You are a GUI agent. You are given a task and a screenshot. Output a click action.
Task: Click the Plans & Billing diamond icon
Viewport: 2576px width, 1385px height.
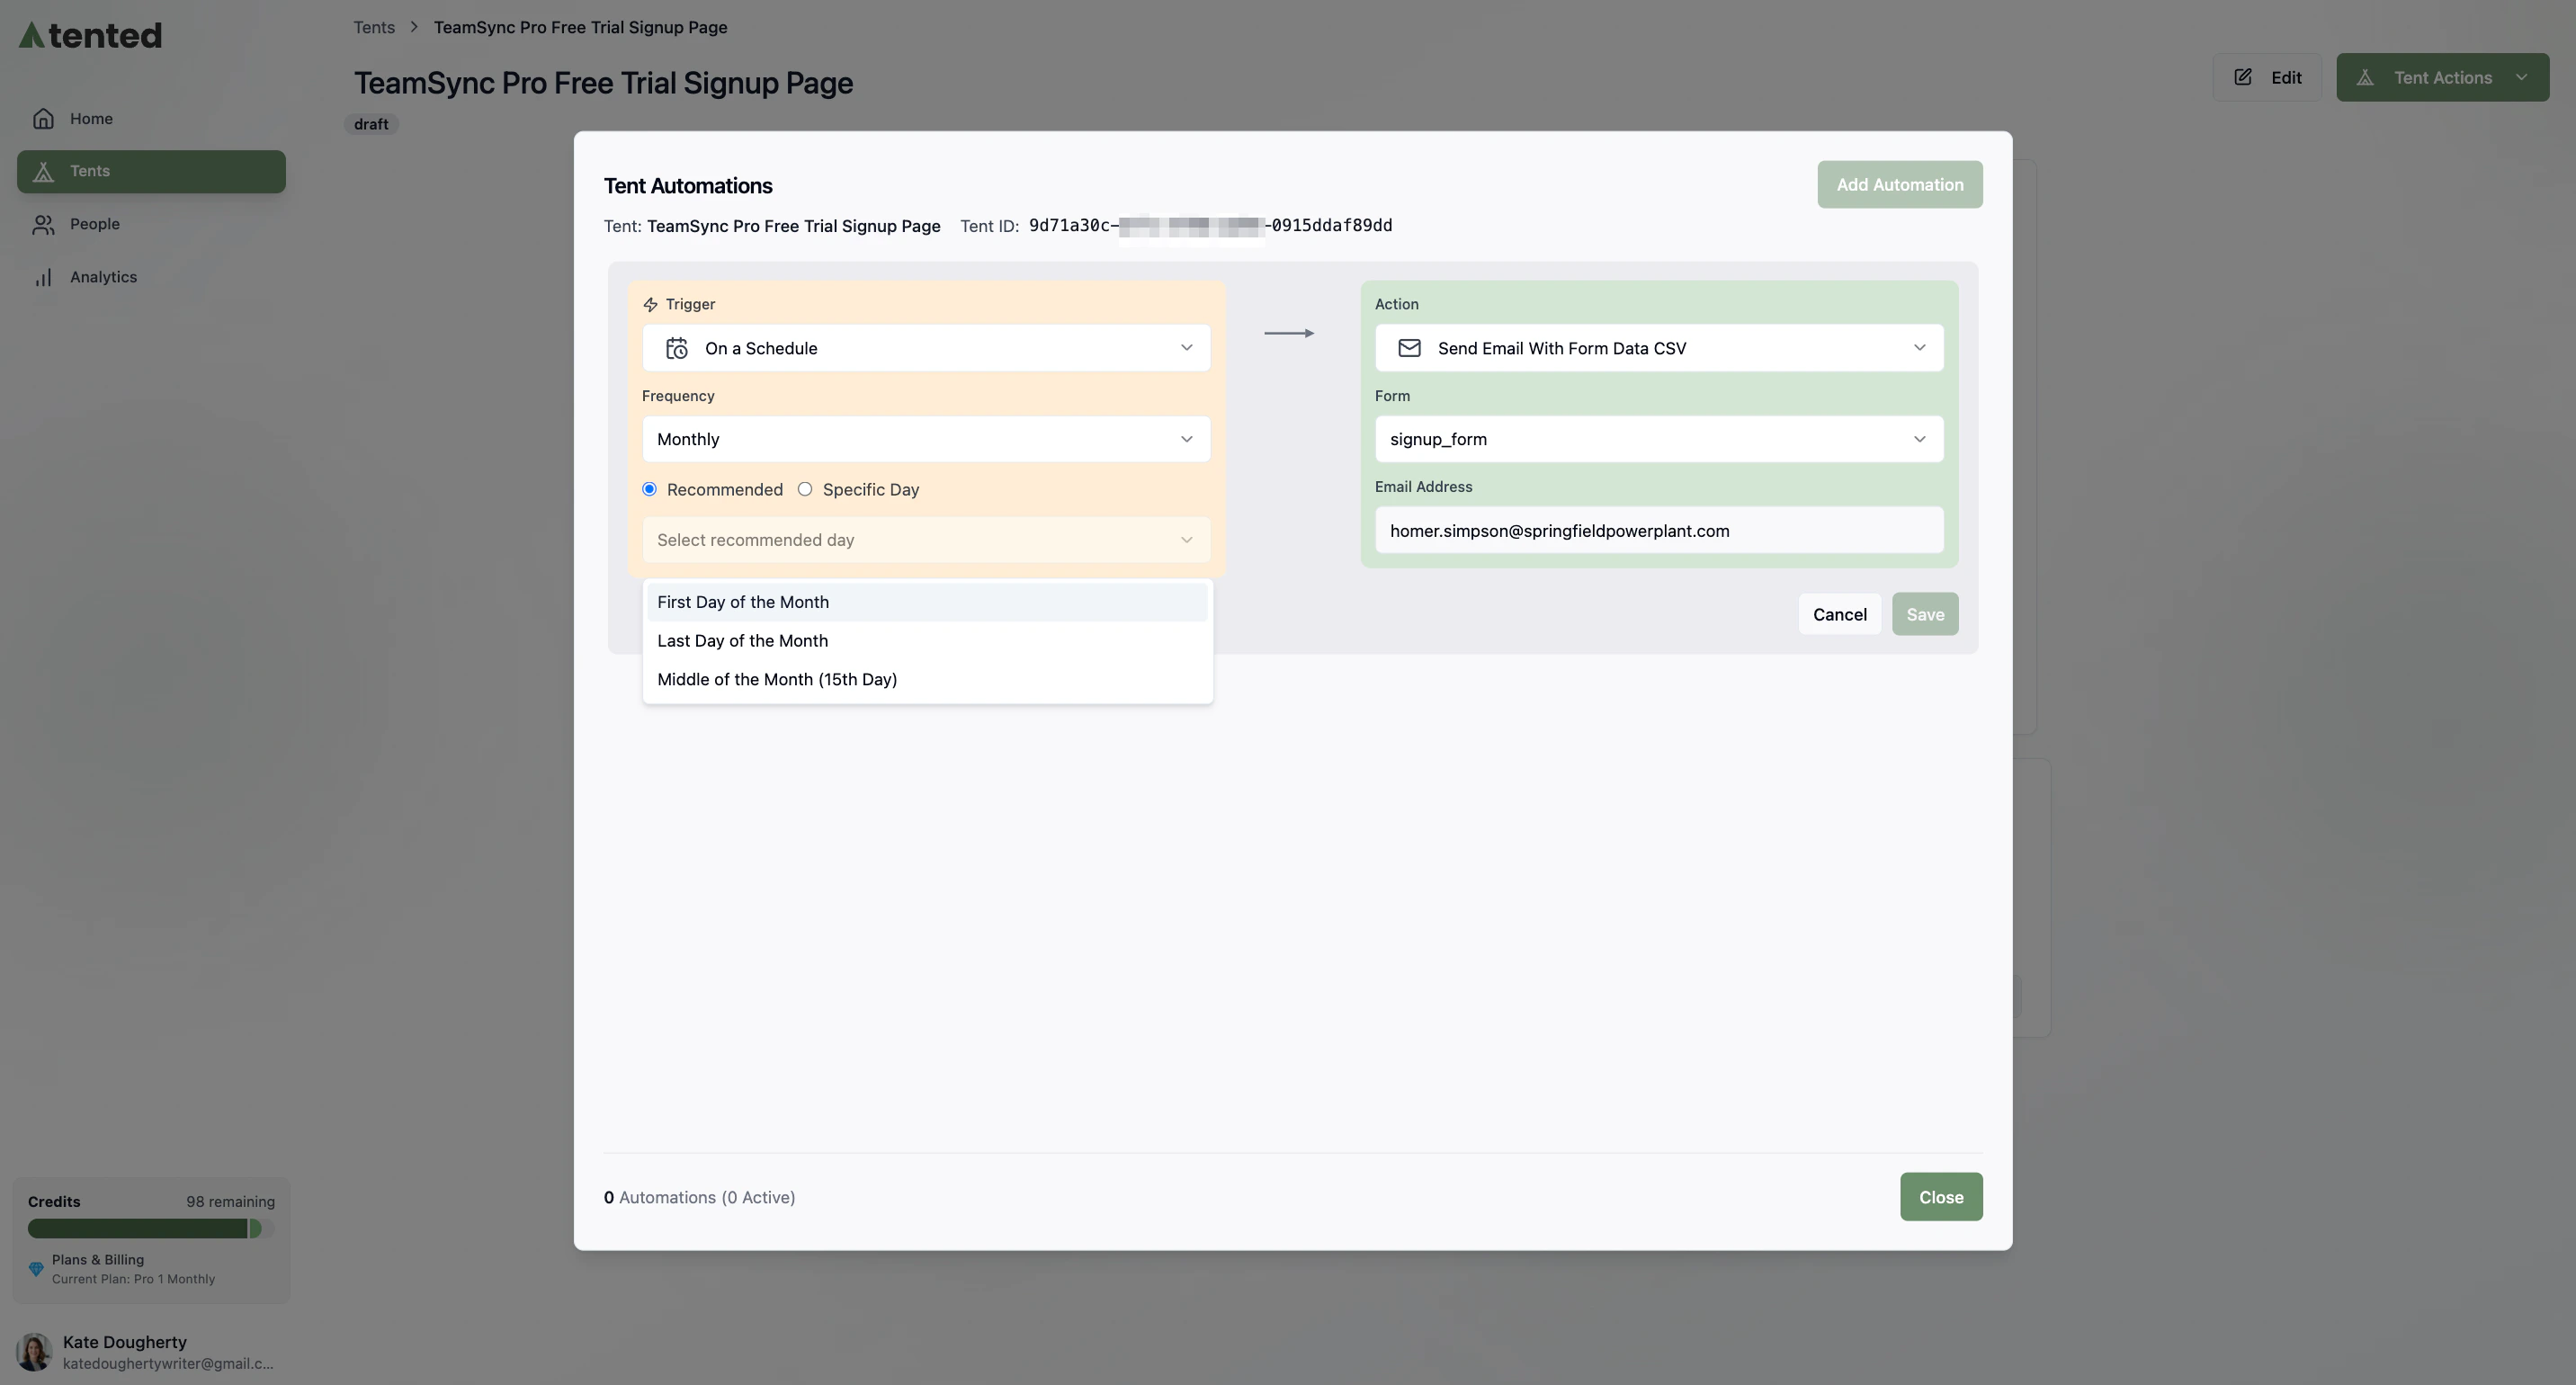(x=37, y=1268)
